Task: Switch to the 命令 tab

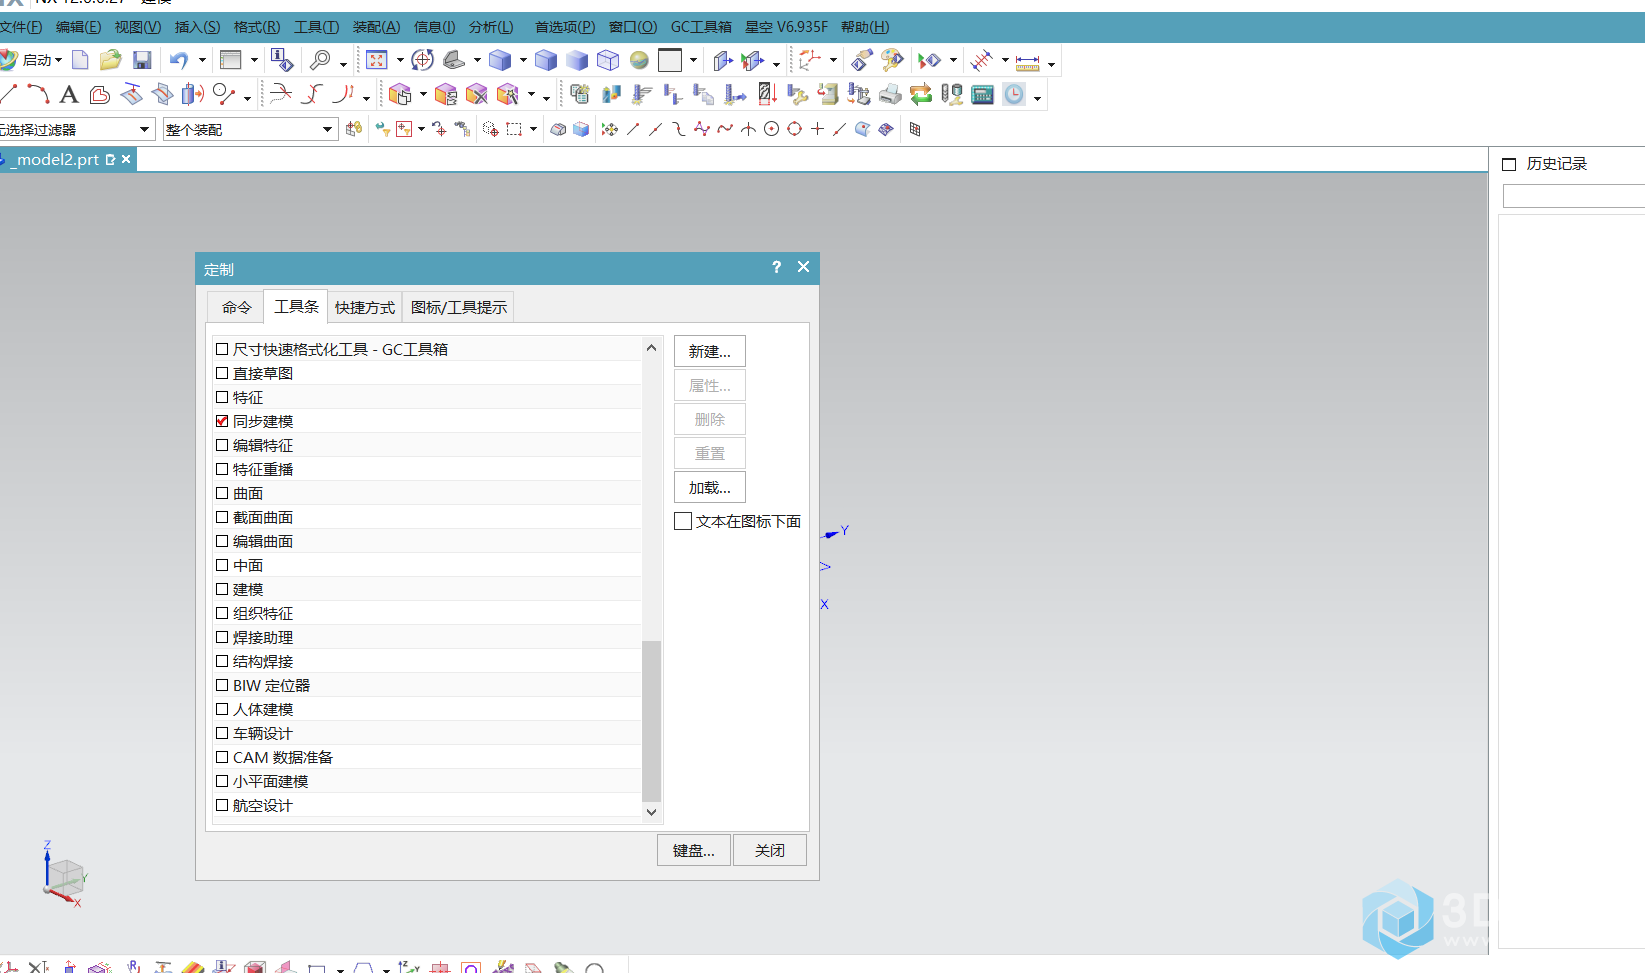Action: click(x=237, y=307)
